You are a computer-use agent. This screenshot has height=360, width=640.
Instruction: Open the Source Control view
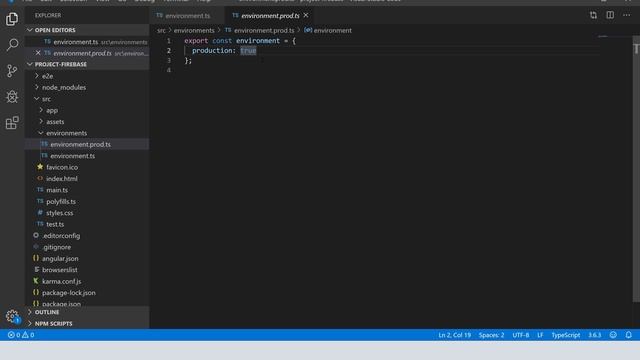(12, 71)
